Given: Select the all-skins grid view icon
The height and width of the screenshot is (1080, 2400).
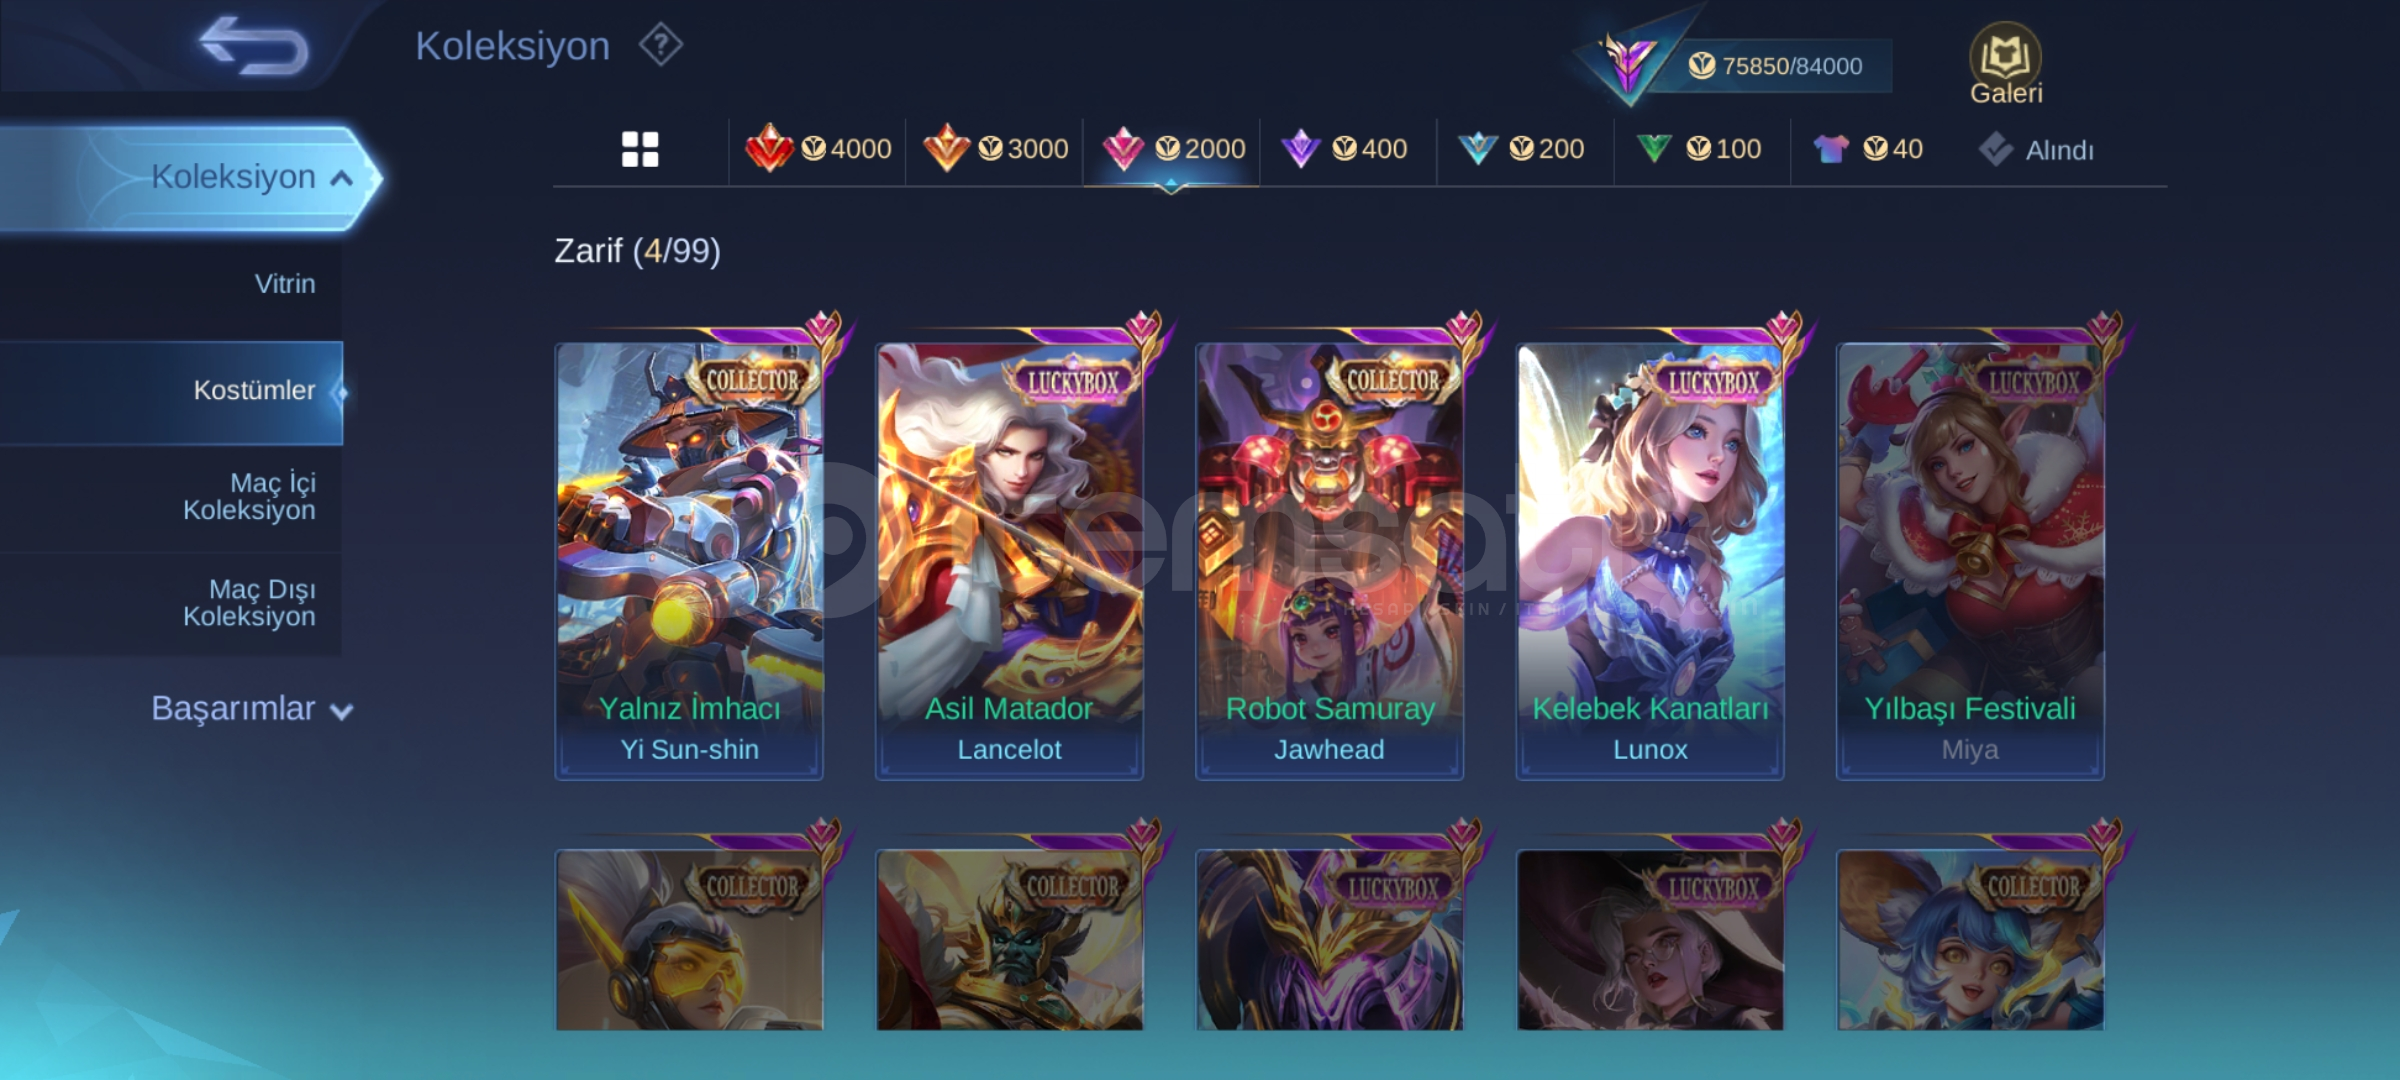Looking at the screenshot, I should (x=640, y=149).
